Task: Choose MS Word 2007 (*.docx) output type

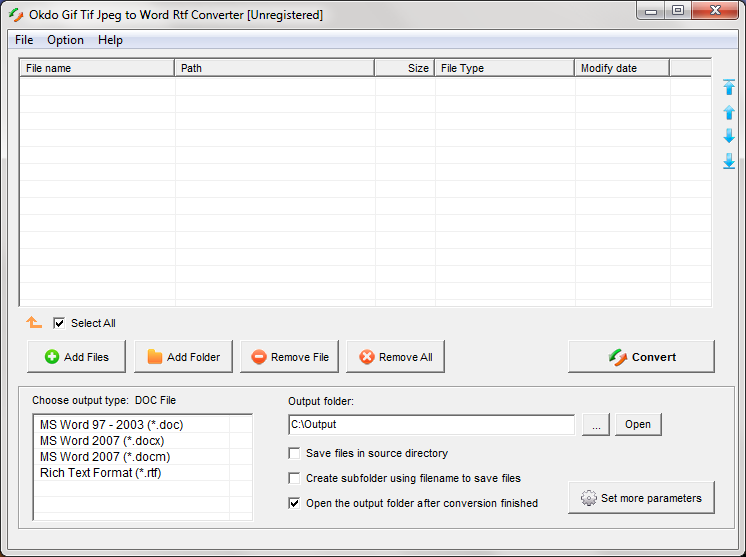Action: click(102, 441)
